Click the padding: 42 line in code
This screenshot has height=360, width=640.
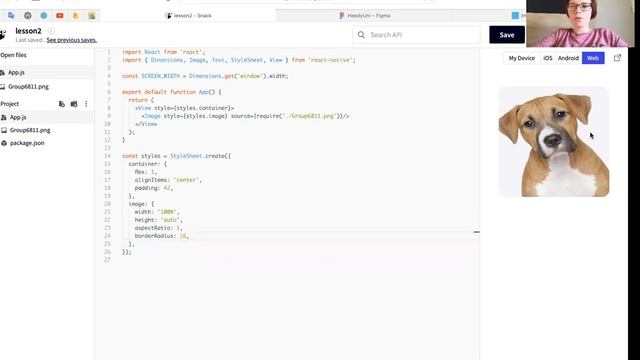(x=154, y=188)
